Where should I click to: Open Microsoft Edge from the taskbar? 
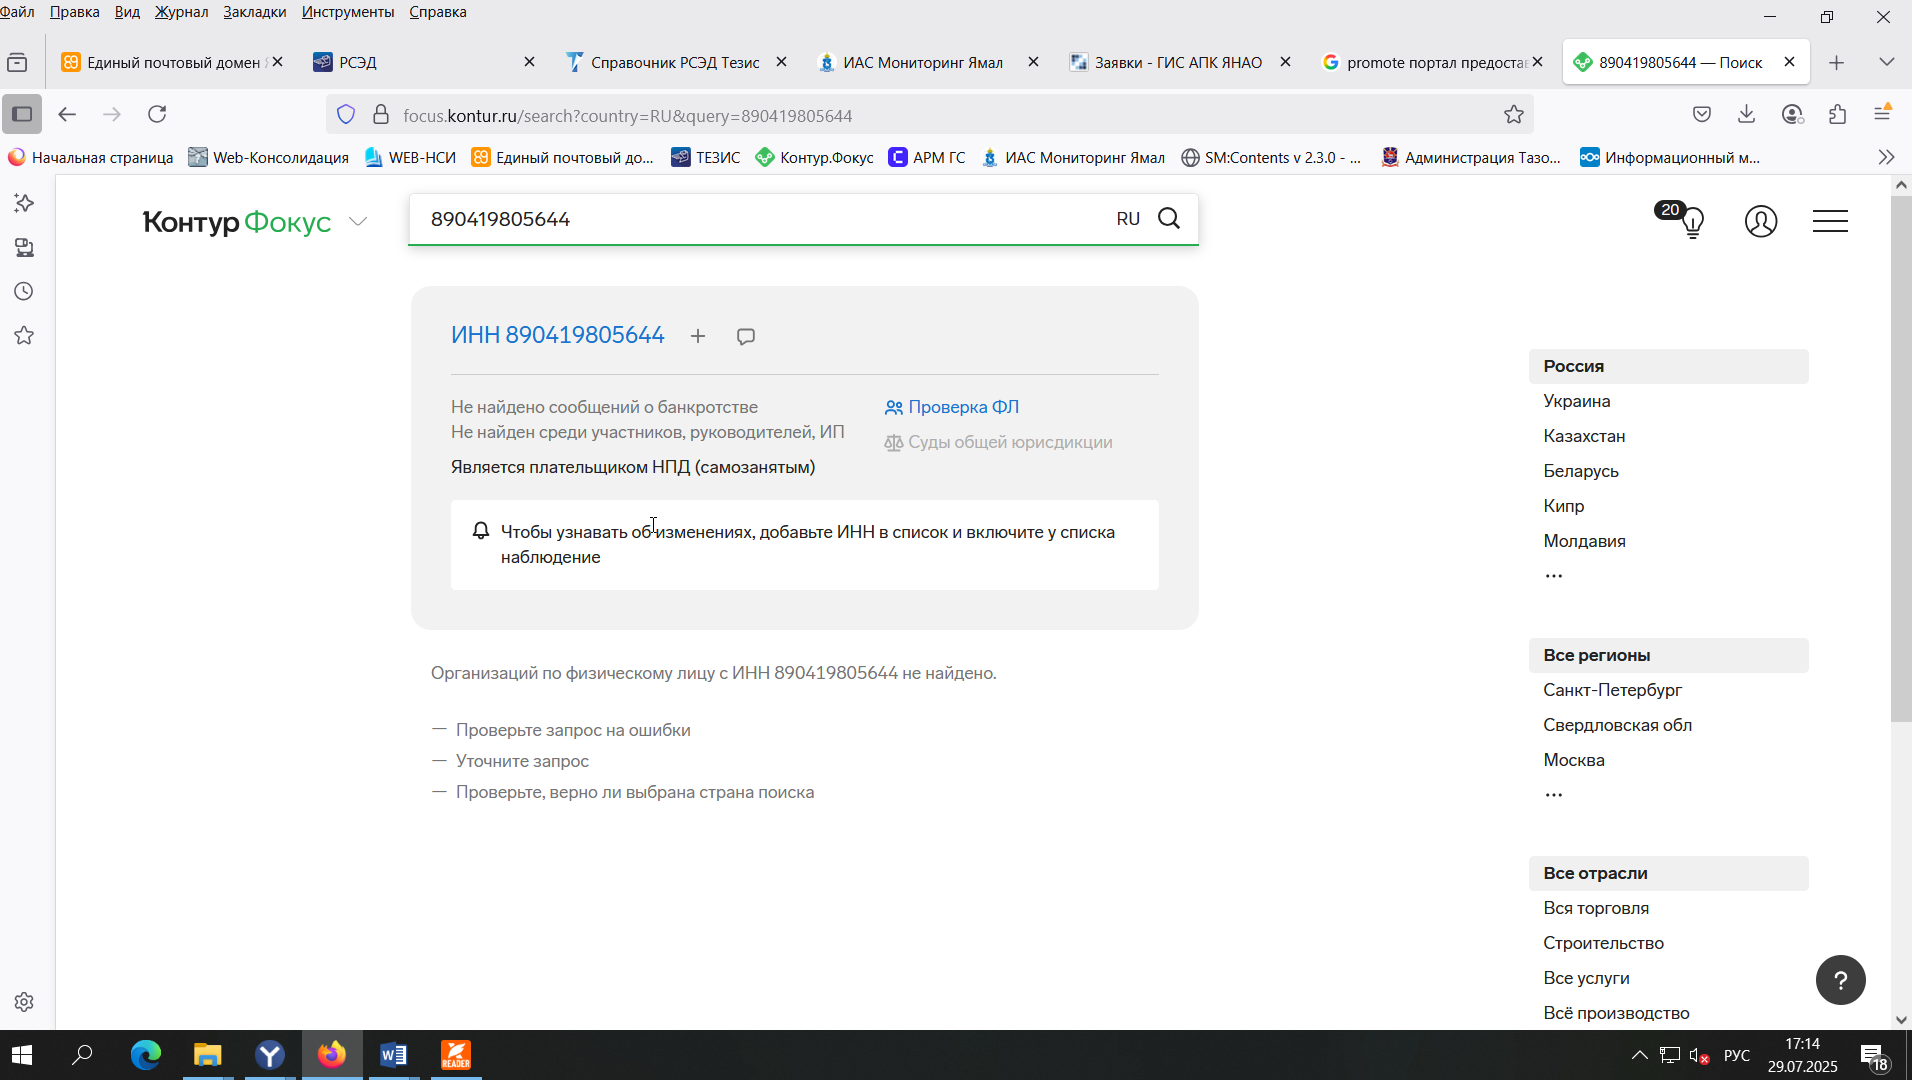(146, 1055)
